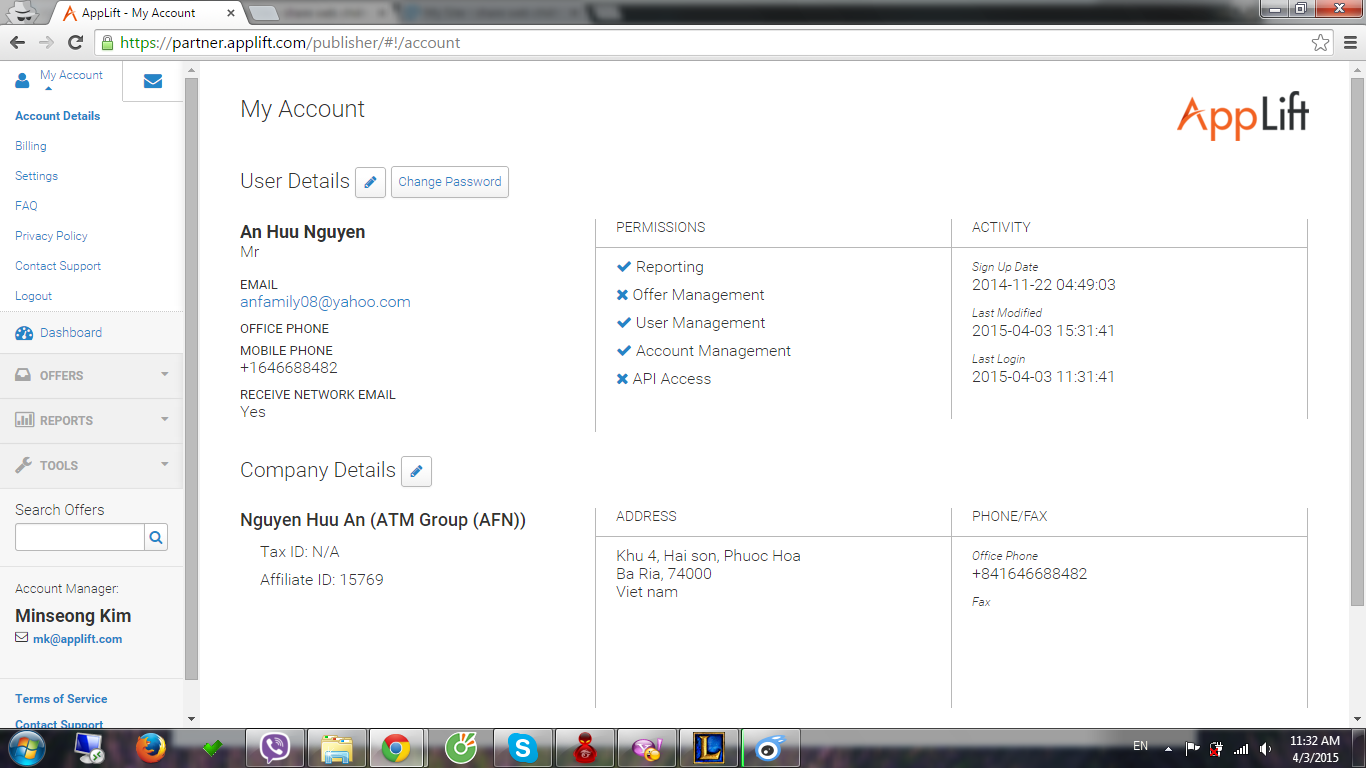Open File Explorer from the taskbar
Screen dimensions: 1366x768
(337, 748)
